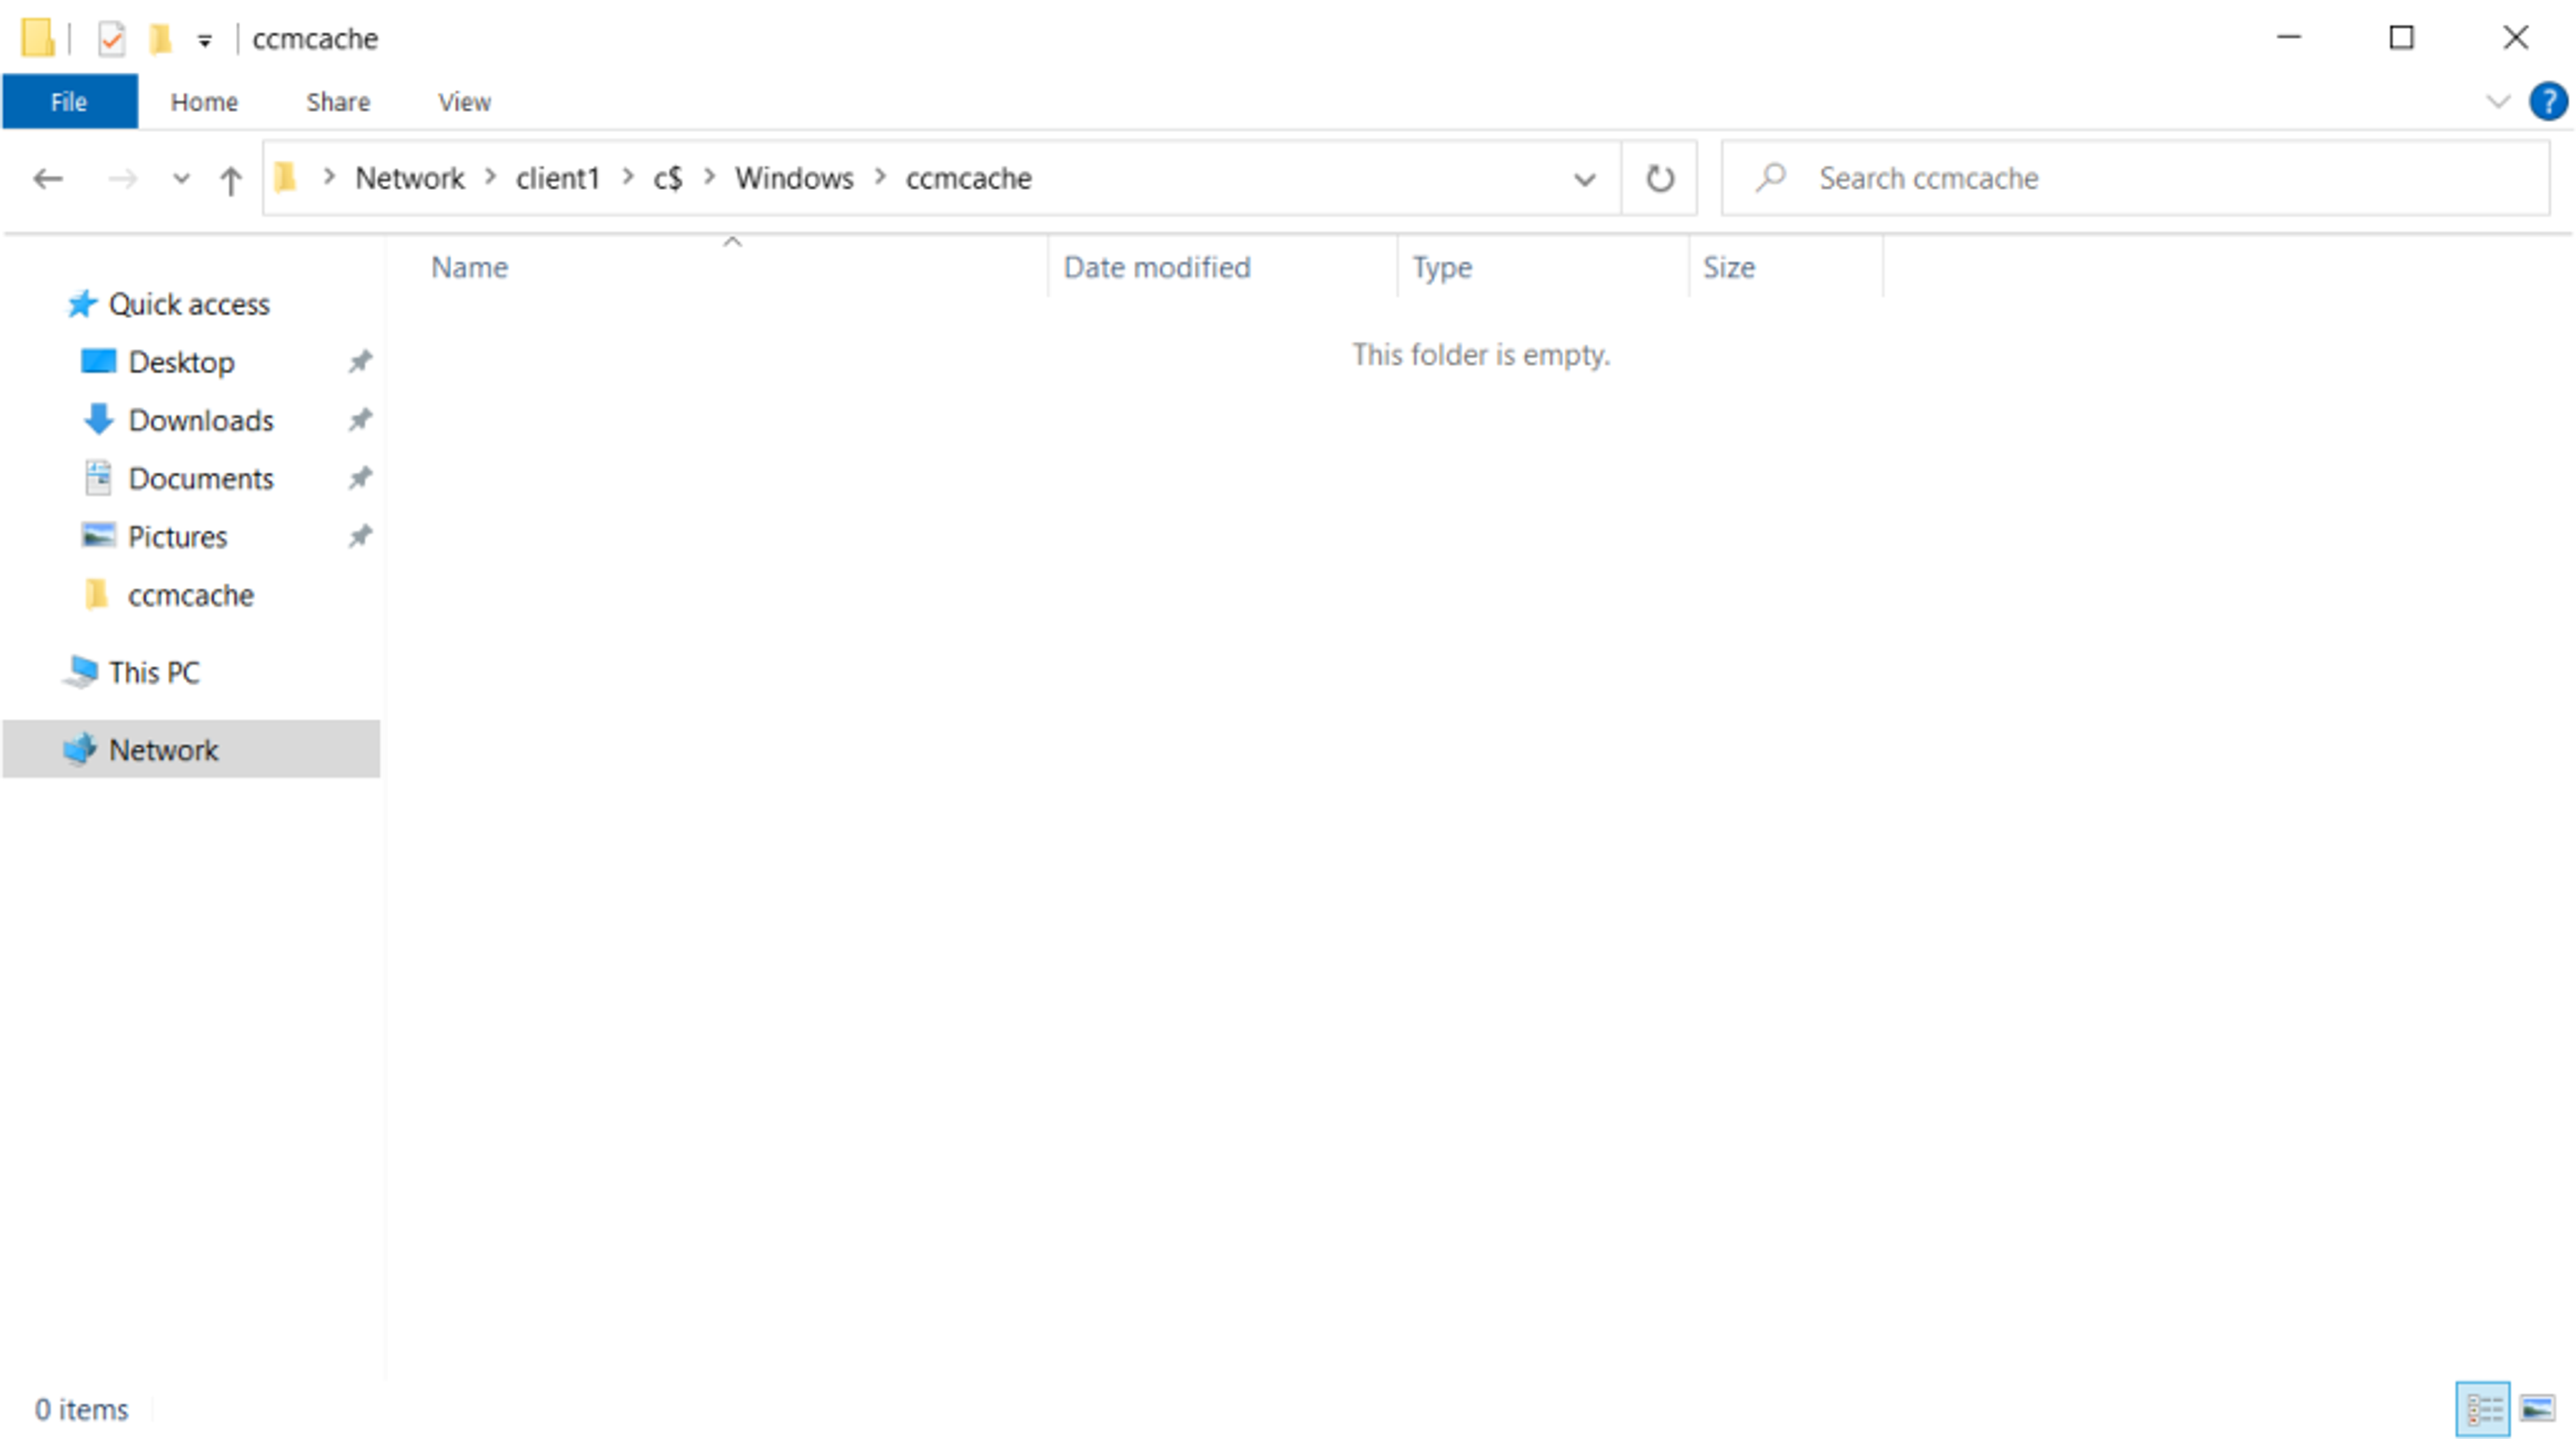Click the Search ccmcache field
2576x1439 pixels.
click(2135, 179)
